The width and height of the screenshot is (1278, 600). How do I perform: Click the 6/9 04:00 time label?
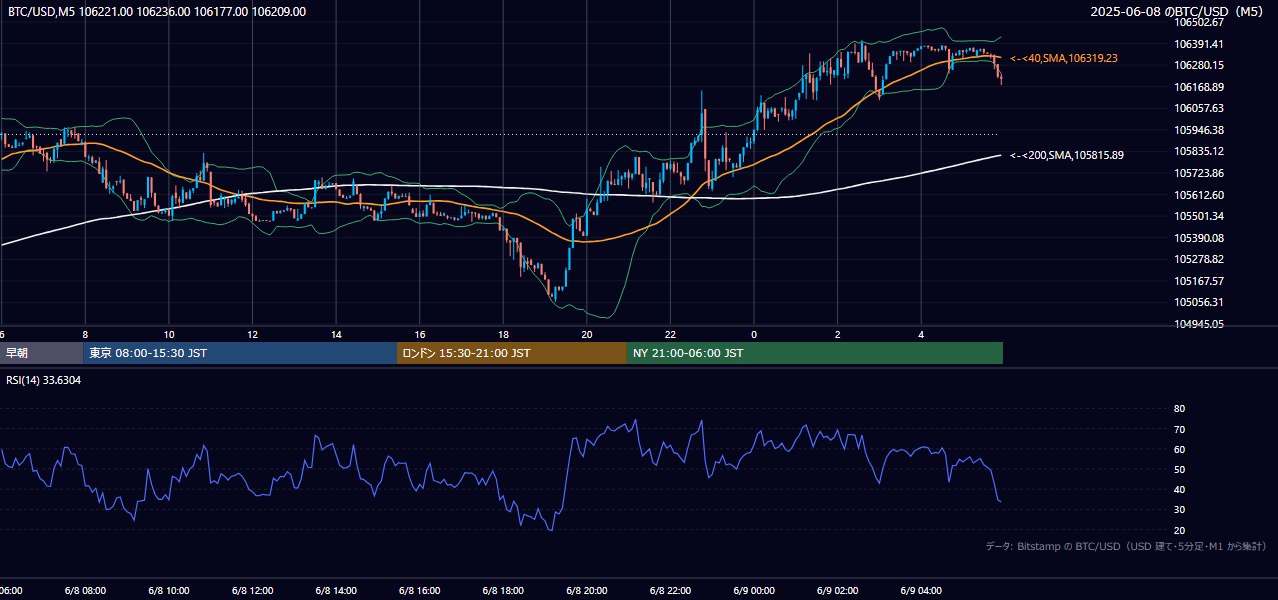tap(921, 590)
